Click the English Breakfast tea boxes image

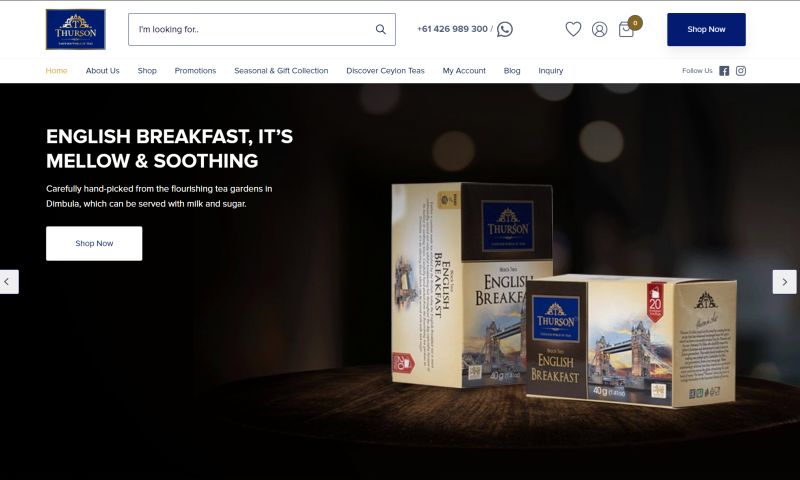coord(564,295)
